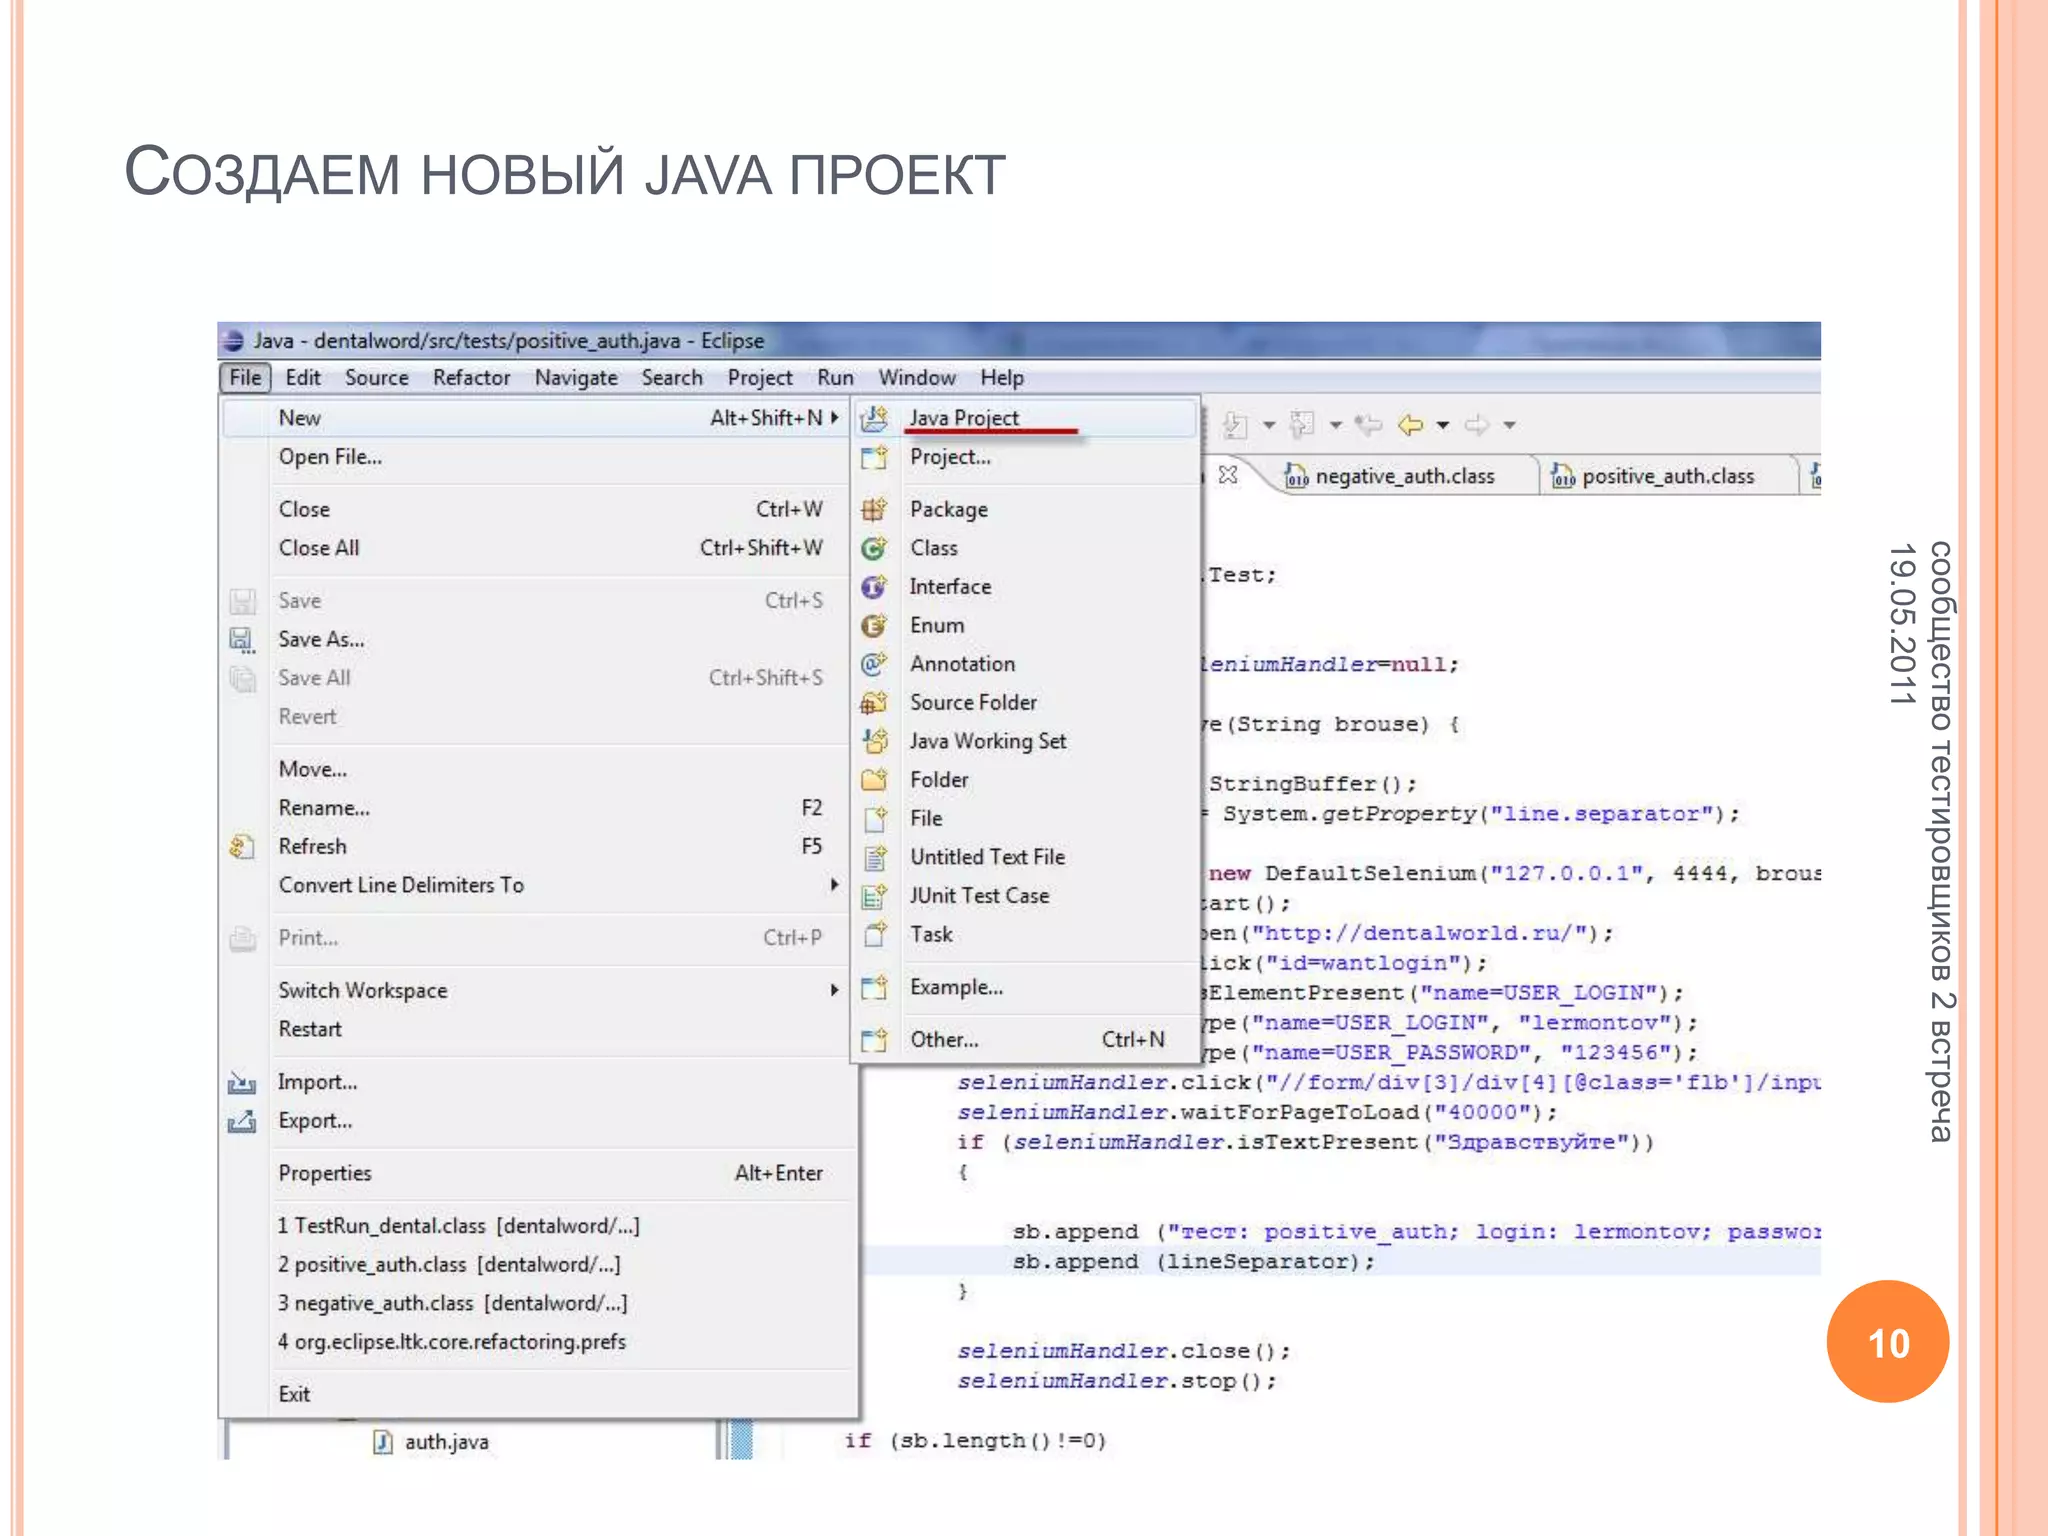Expand the New submenu arrow
This screenshot has width=2048, height=1536.
[x=834, y=418]
